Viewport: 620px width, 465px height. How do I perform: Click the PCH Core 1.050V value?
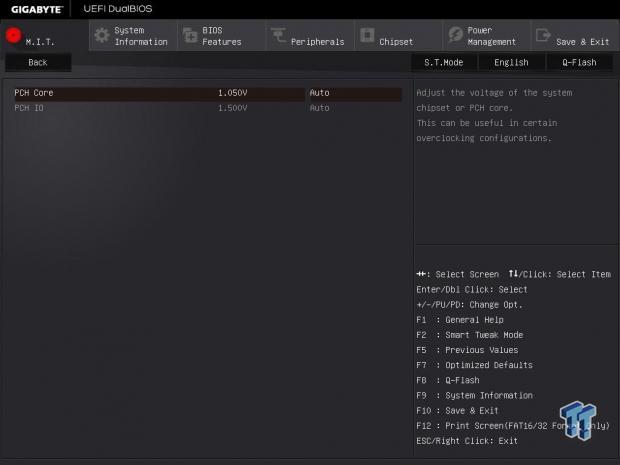tap(232, 93)
